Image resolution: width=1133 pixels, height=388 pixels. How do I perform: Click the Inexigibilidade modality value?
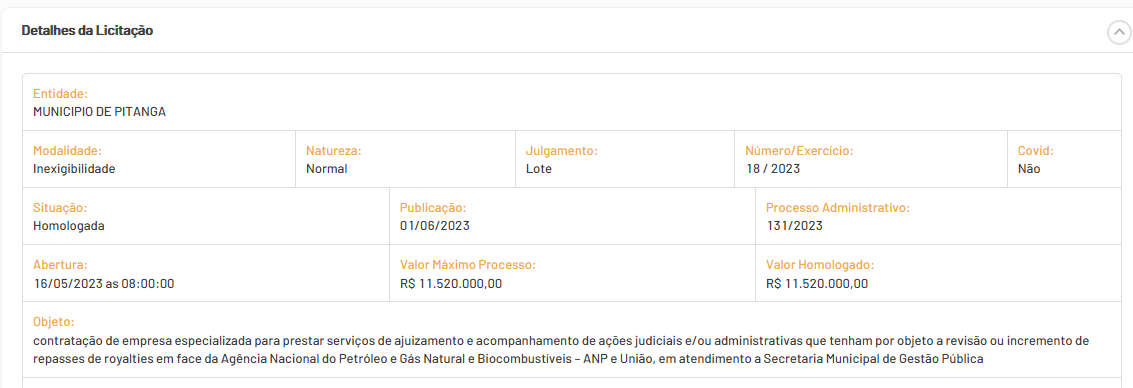pyautogui.click(x=74, y=169)
